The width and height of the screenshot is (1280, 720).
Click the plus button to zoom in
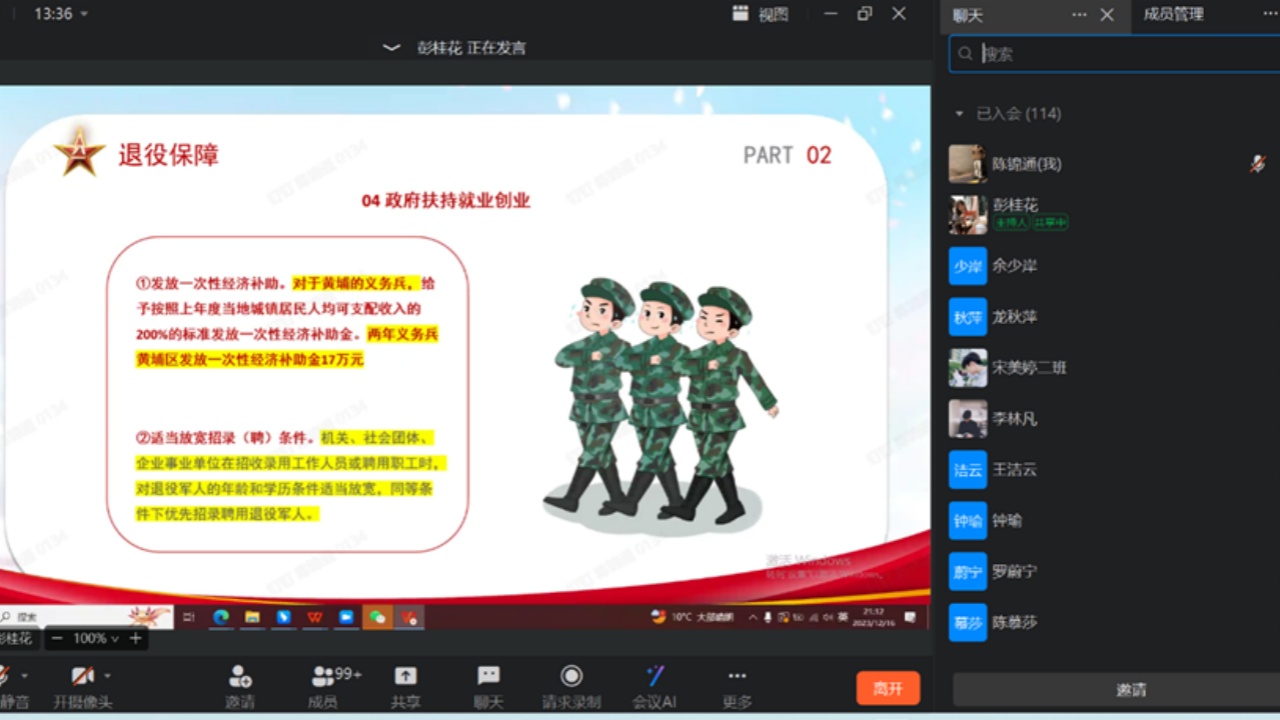(x=135, y=638)
